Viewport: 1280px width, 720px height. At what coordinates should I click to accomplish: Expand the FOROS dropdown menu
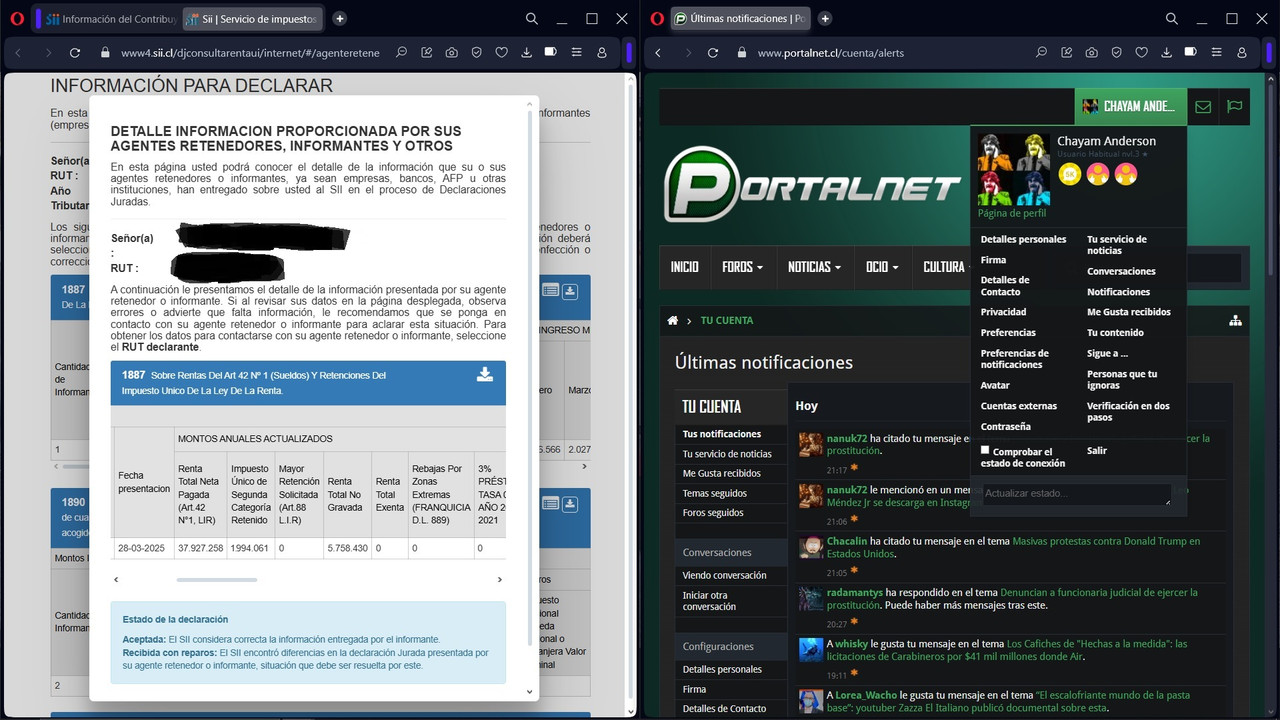tap(742, 267)
